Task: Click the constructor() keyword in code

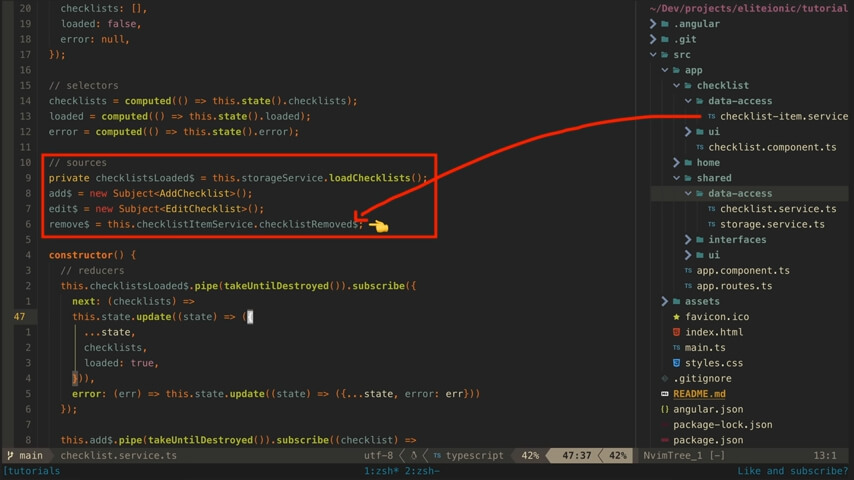Action: tap(87, 255)
